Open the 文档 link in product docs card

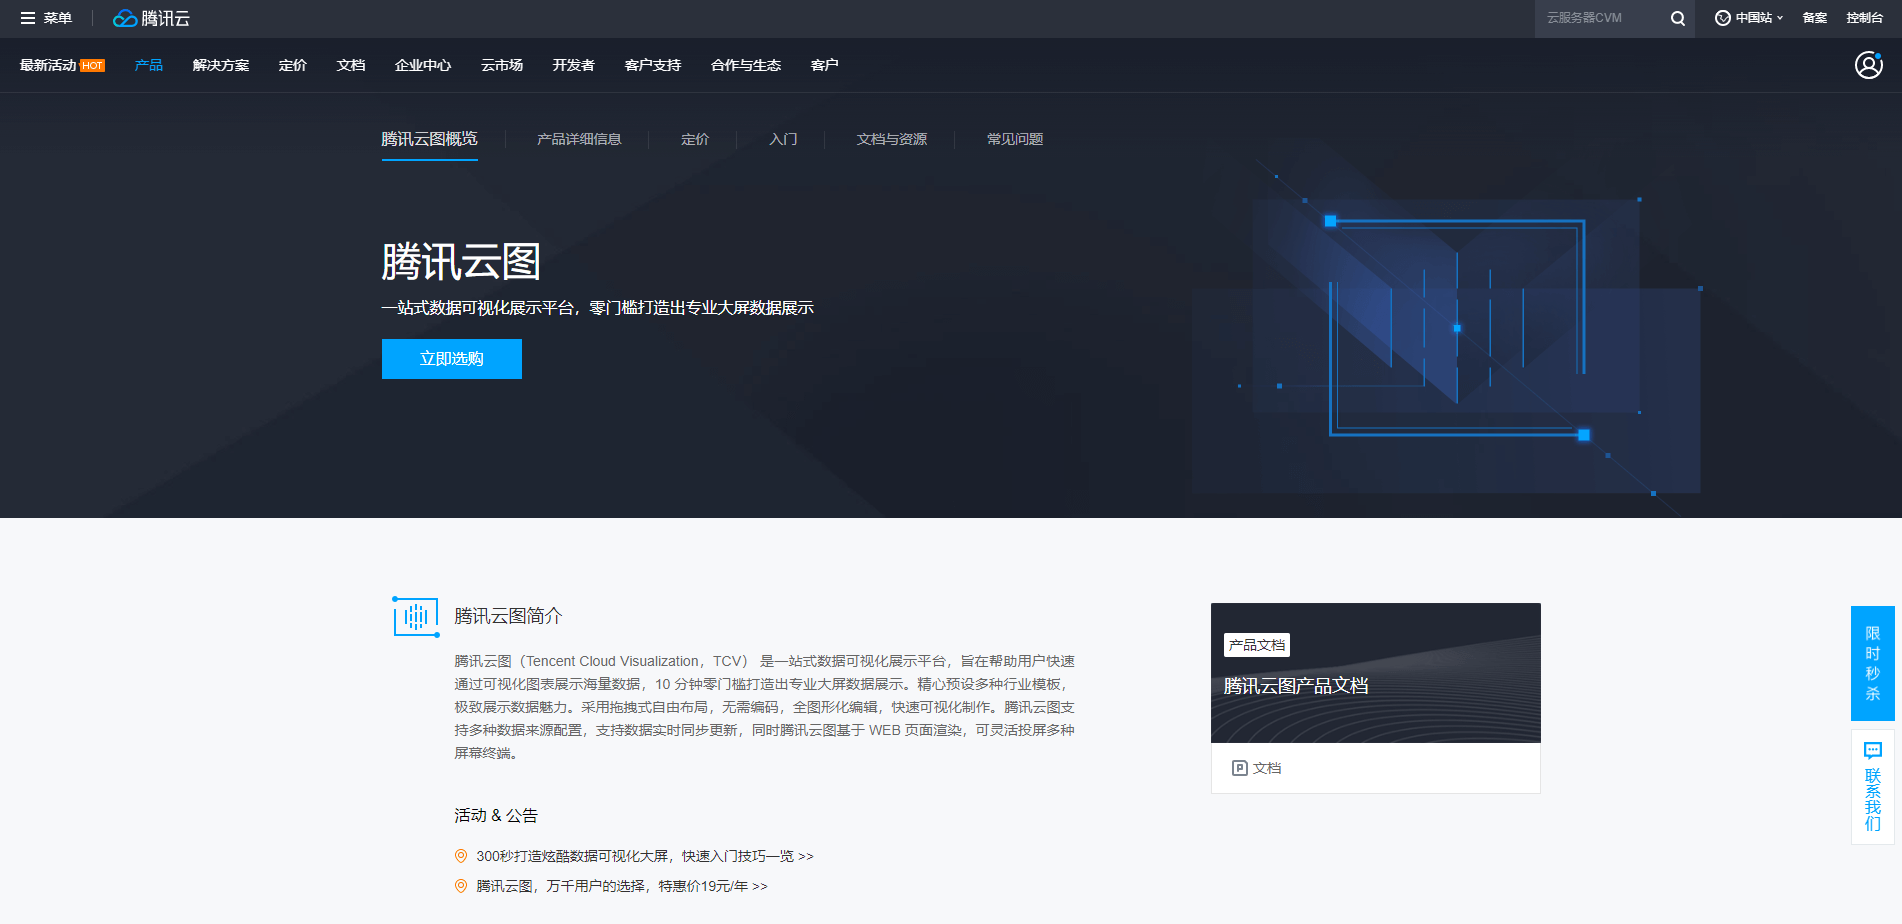1267,768
